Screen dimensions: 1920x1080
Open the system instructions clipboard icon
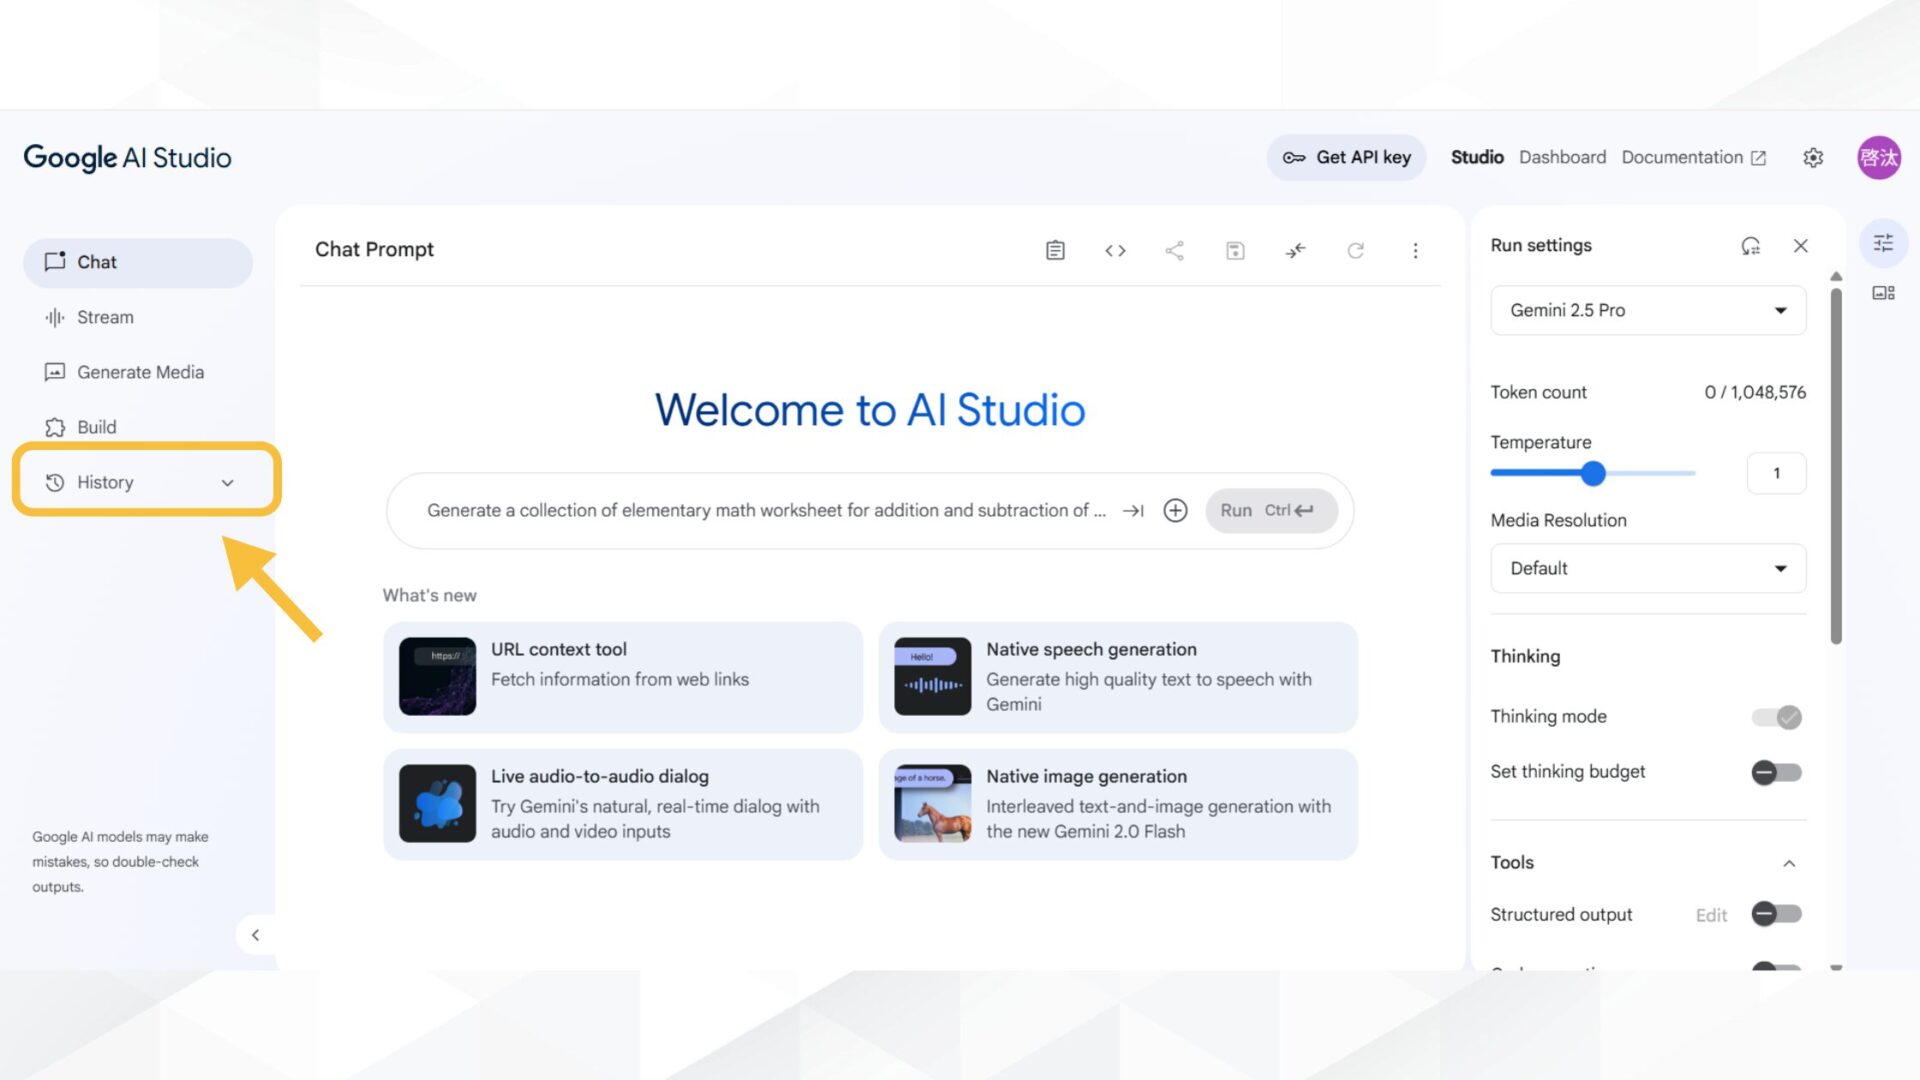point(1055,250)
